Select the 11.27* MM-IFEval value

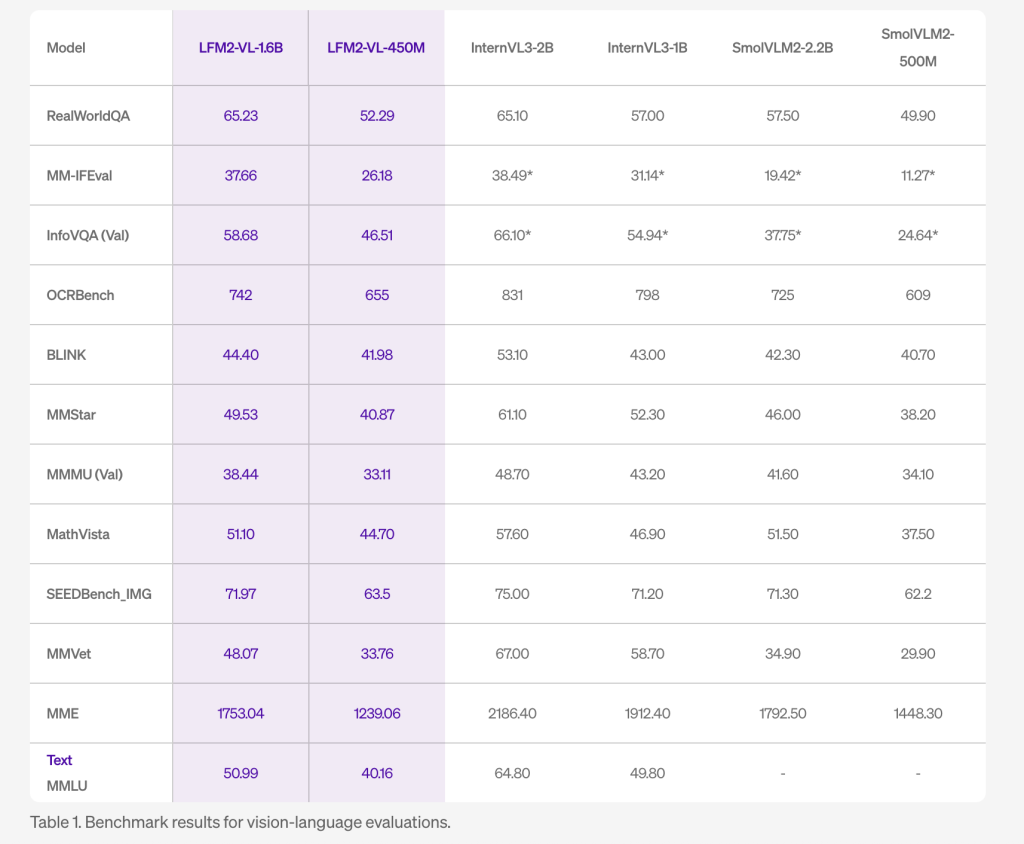[x=918, y=176]
